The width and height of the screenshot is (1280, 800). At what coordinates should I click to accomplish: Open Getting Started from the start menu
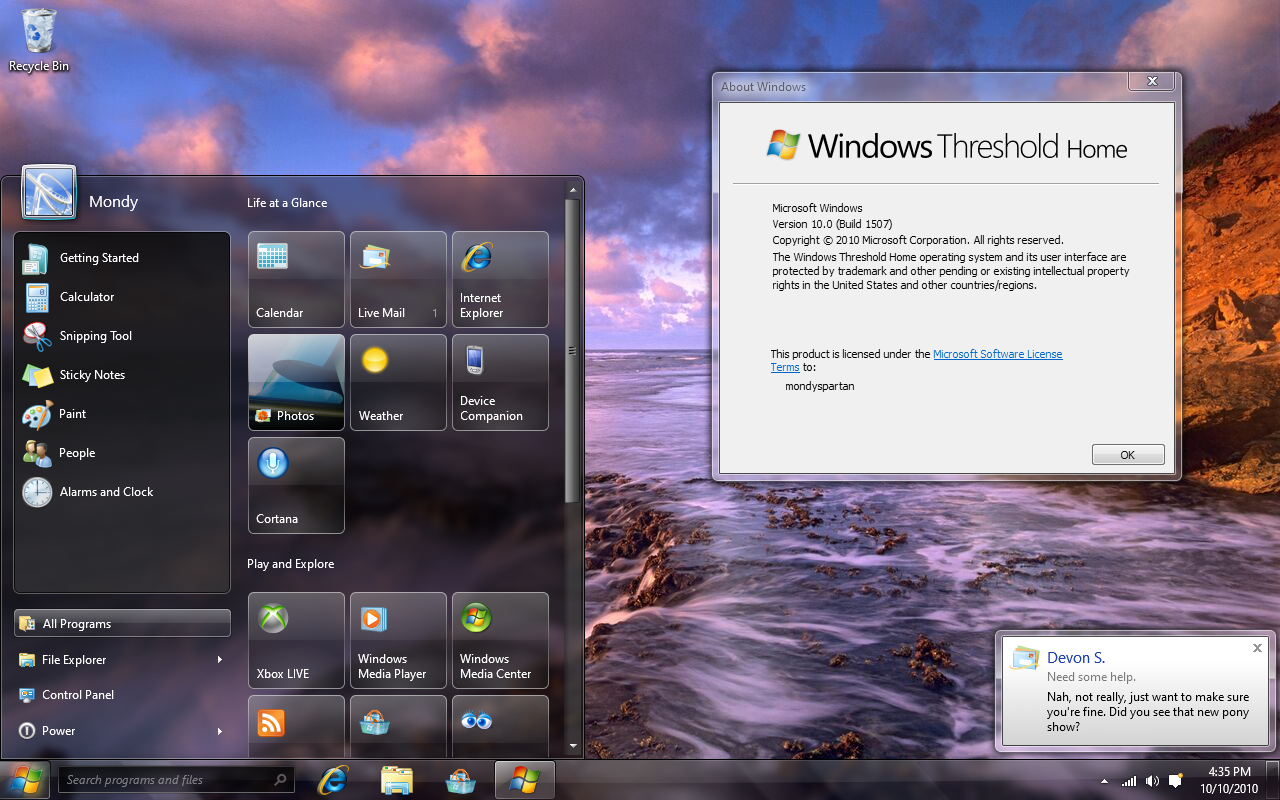122,258
